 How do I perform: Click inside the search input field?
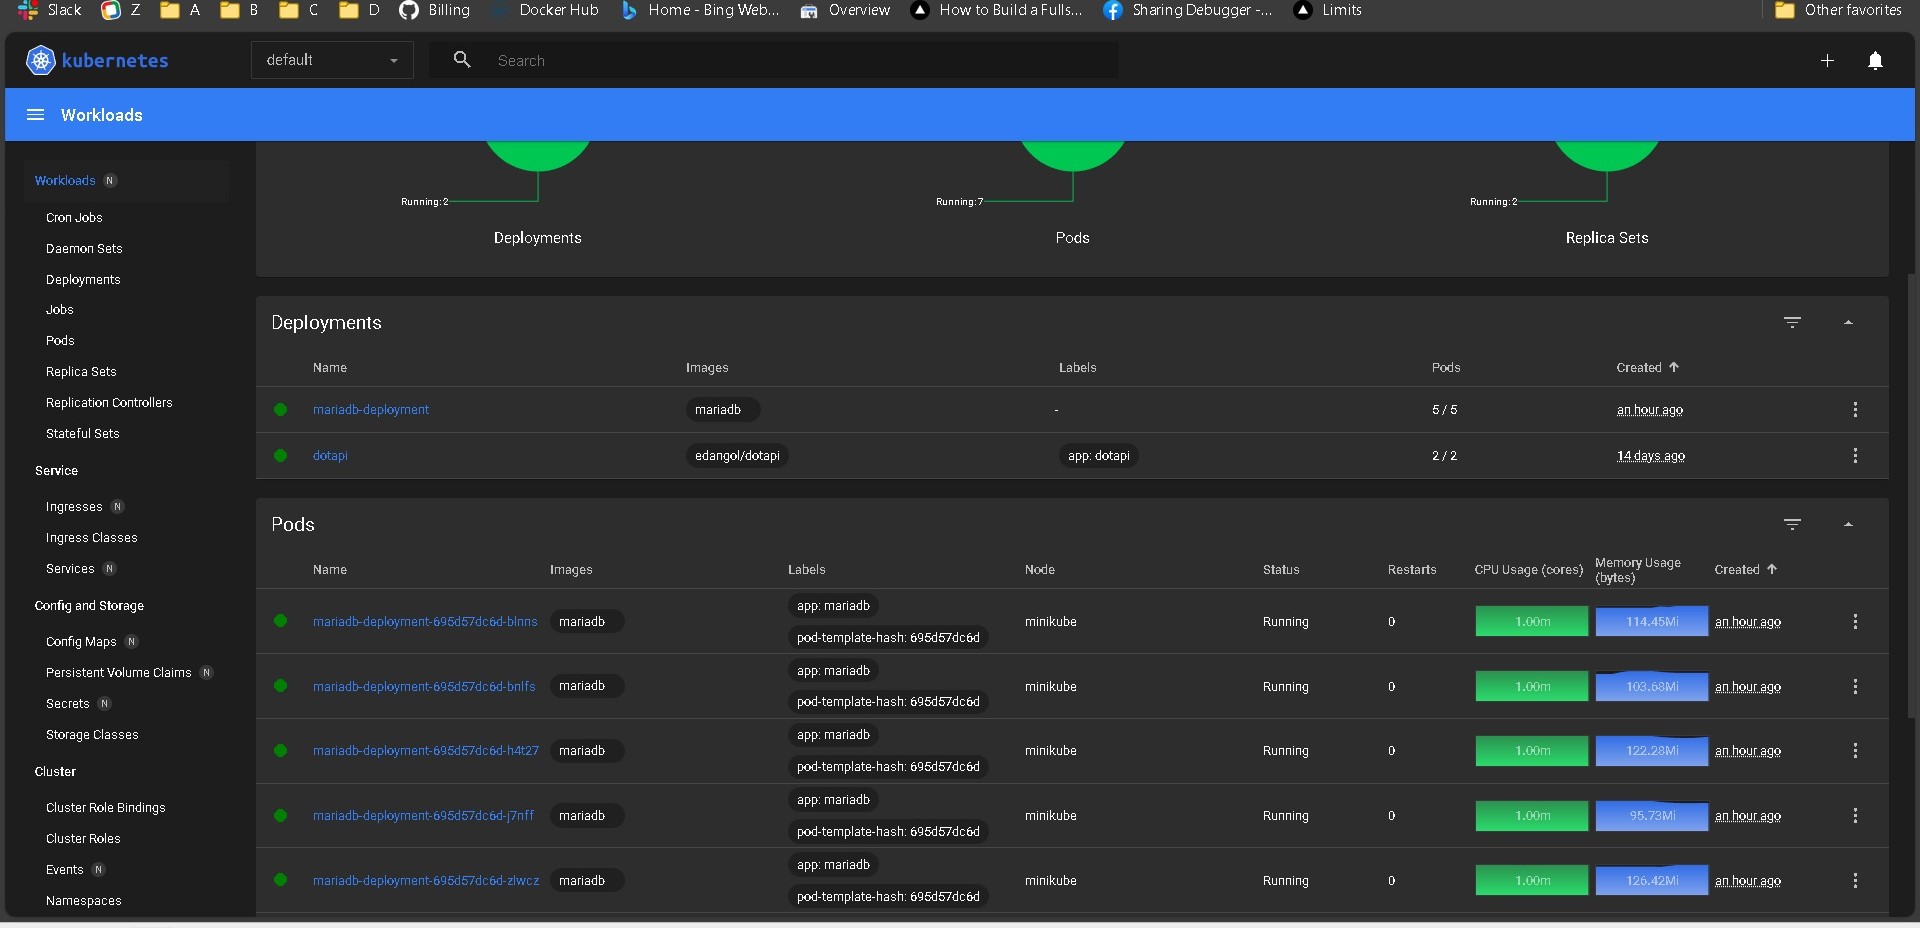[x=800, y=60]
